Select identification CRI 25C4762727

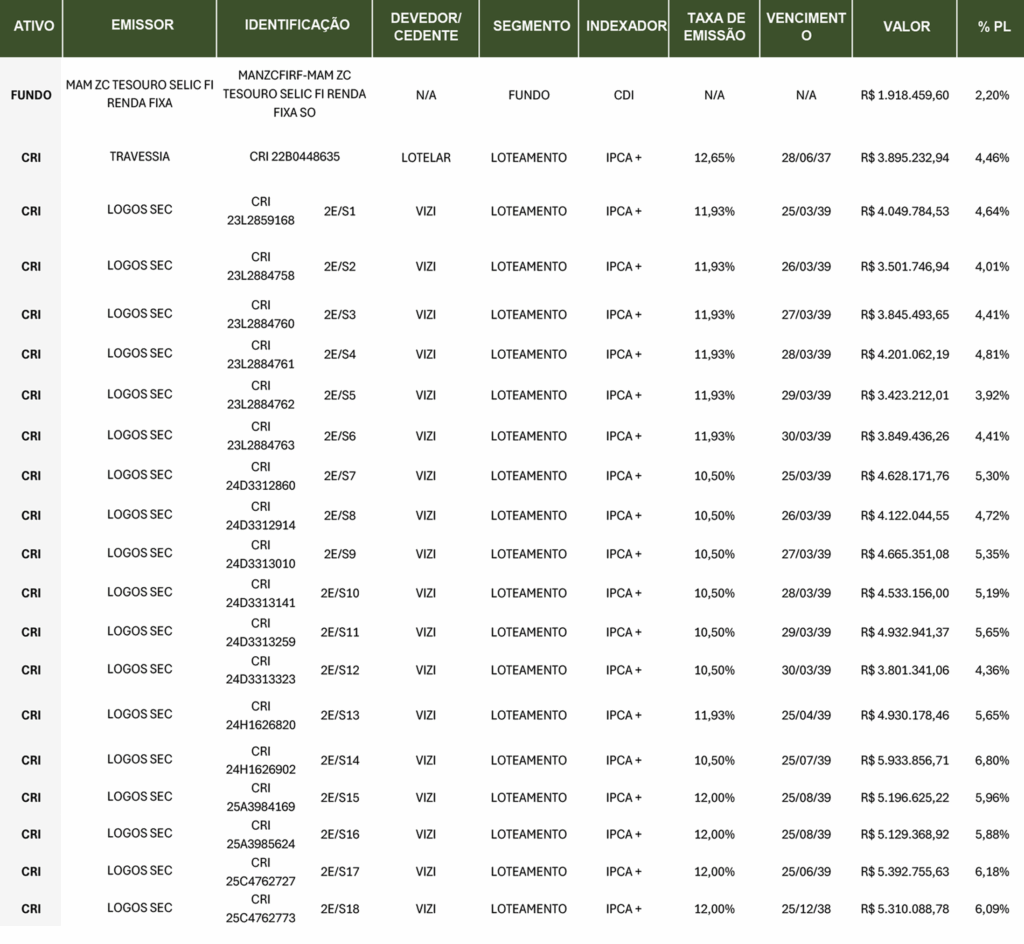click(261, 872)
